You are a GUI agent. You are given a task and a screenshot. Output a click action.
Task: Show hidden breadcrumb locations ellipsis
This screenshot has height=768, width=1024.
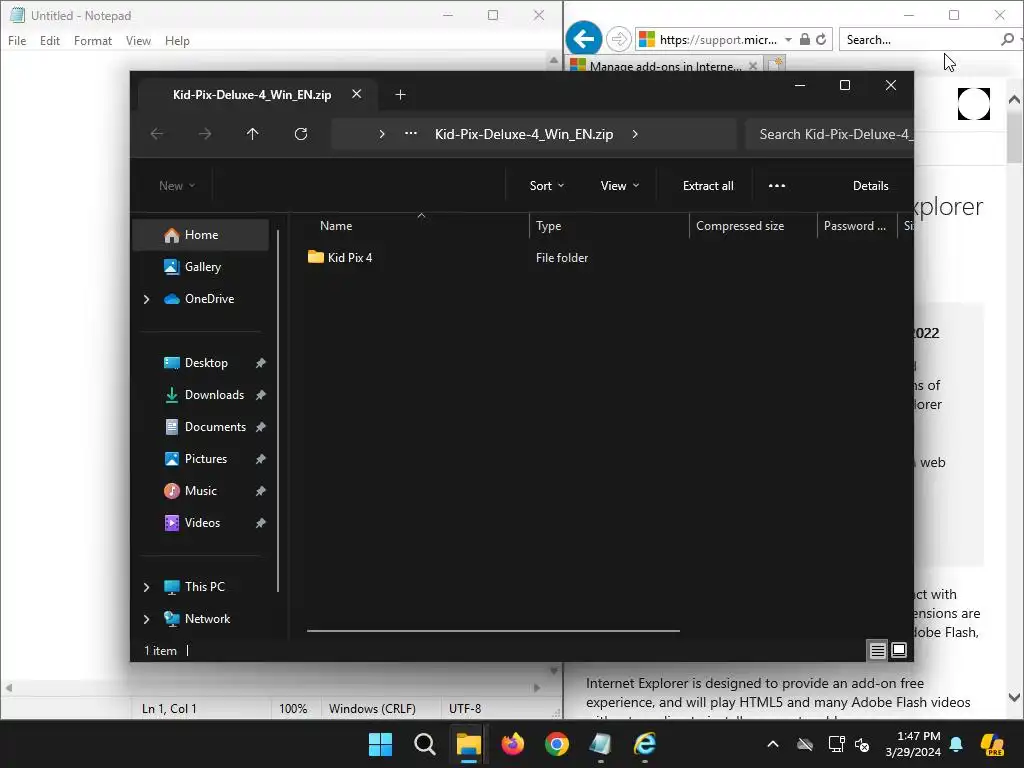coord(411,133)
